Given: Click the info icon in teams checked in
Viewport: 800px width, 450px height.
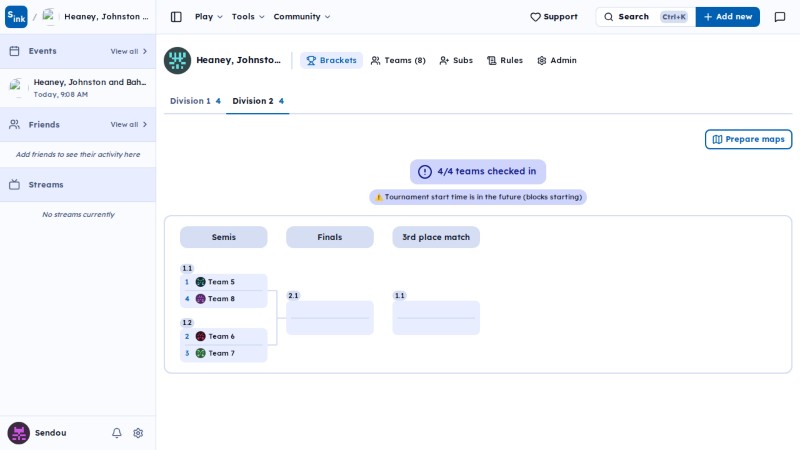Looking at the screenshot, I should 424,171.
